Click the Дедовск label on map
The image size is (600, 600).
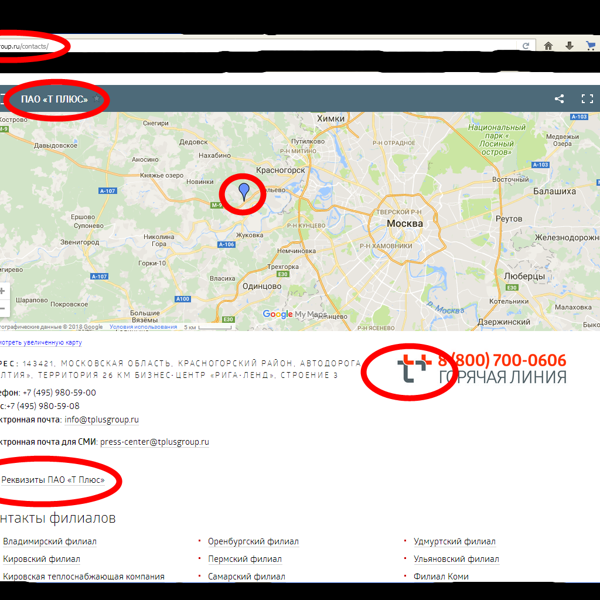coord(193,142)
